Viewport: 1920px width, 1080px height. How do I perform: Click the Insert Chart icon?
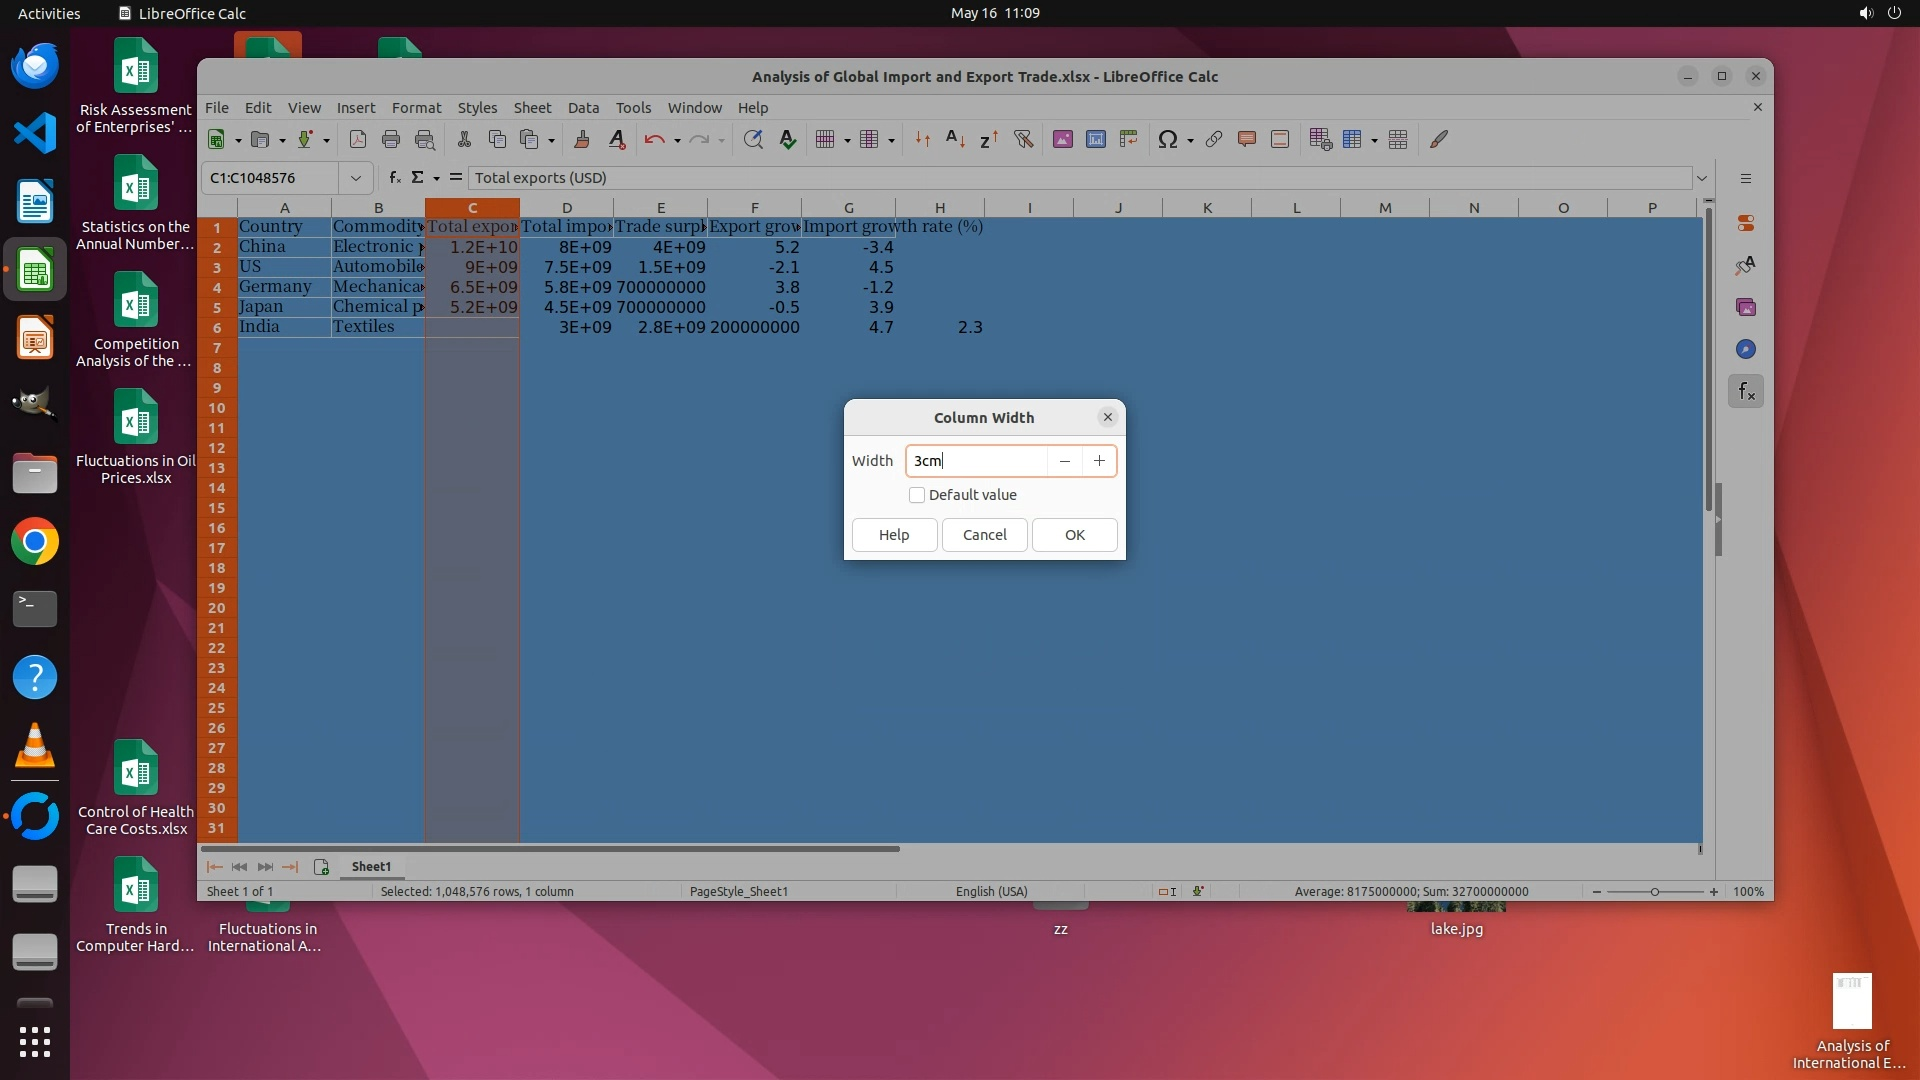tap(1096, 140)
